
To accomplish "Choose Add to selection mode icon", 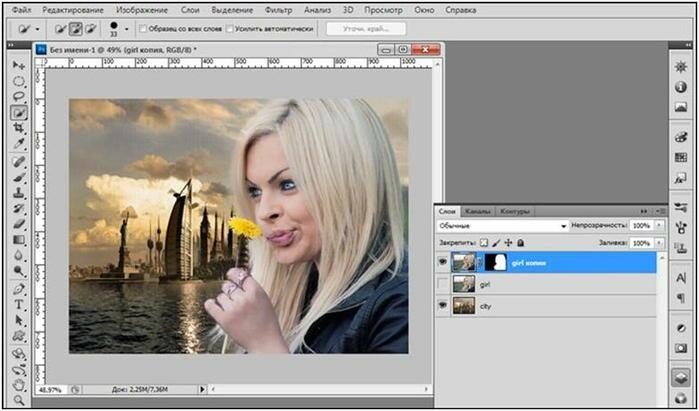I will coord(76,29).
